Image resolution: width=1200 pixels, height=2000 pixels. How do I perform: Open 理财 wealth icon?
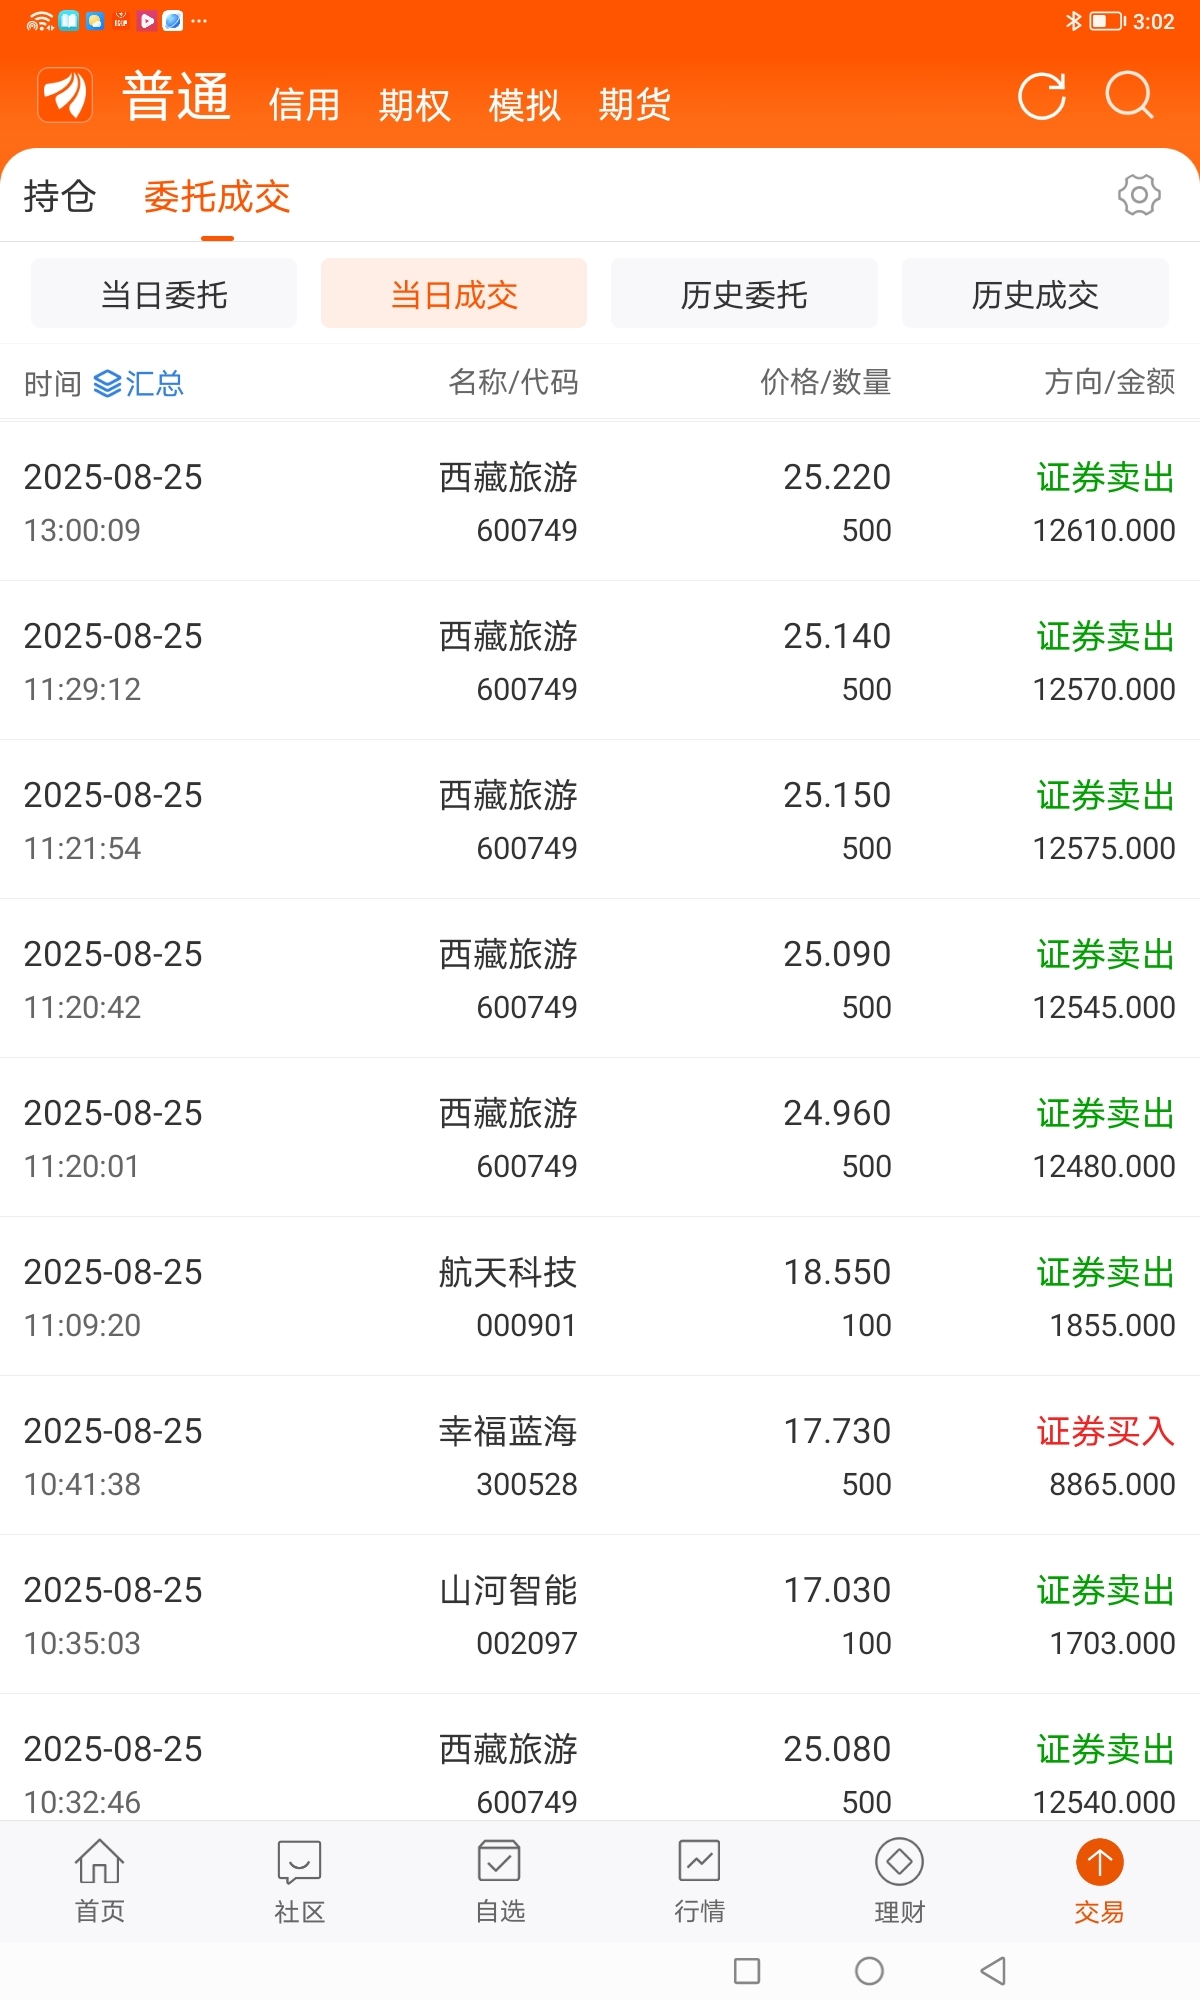point(899,1861)
